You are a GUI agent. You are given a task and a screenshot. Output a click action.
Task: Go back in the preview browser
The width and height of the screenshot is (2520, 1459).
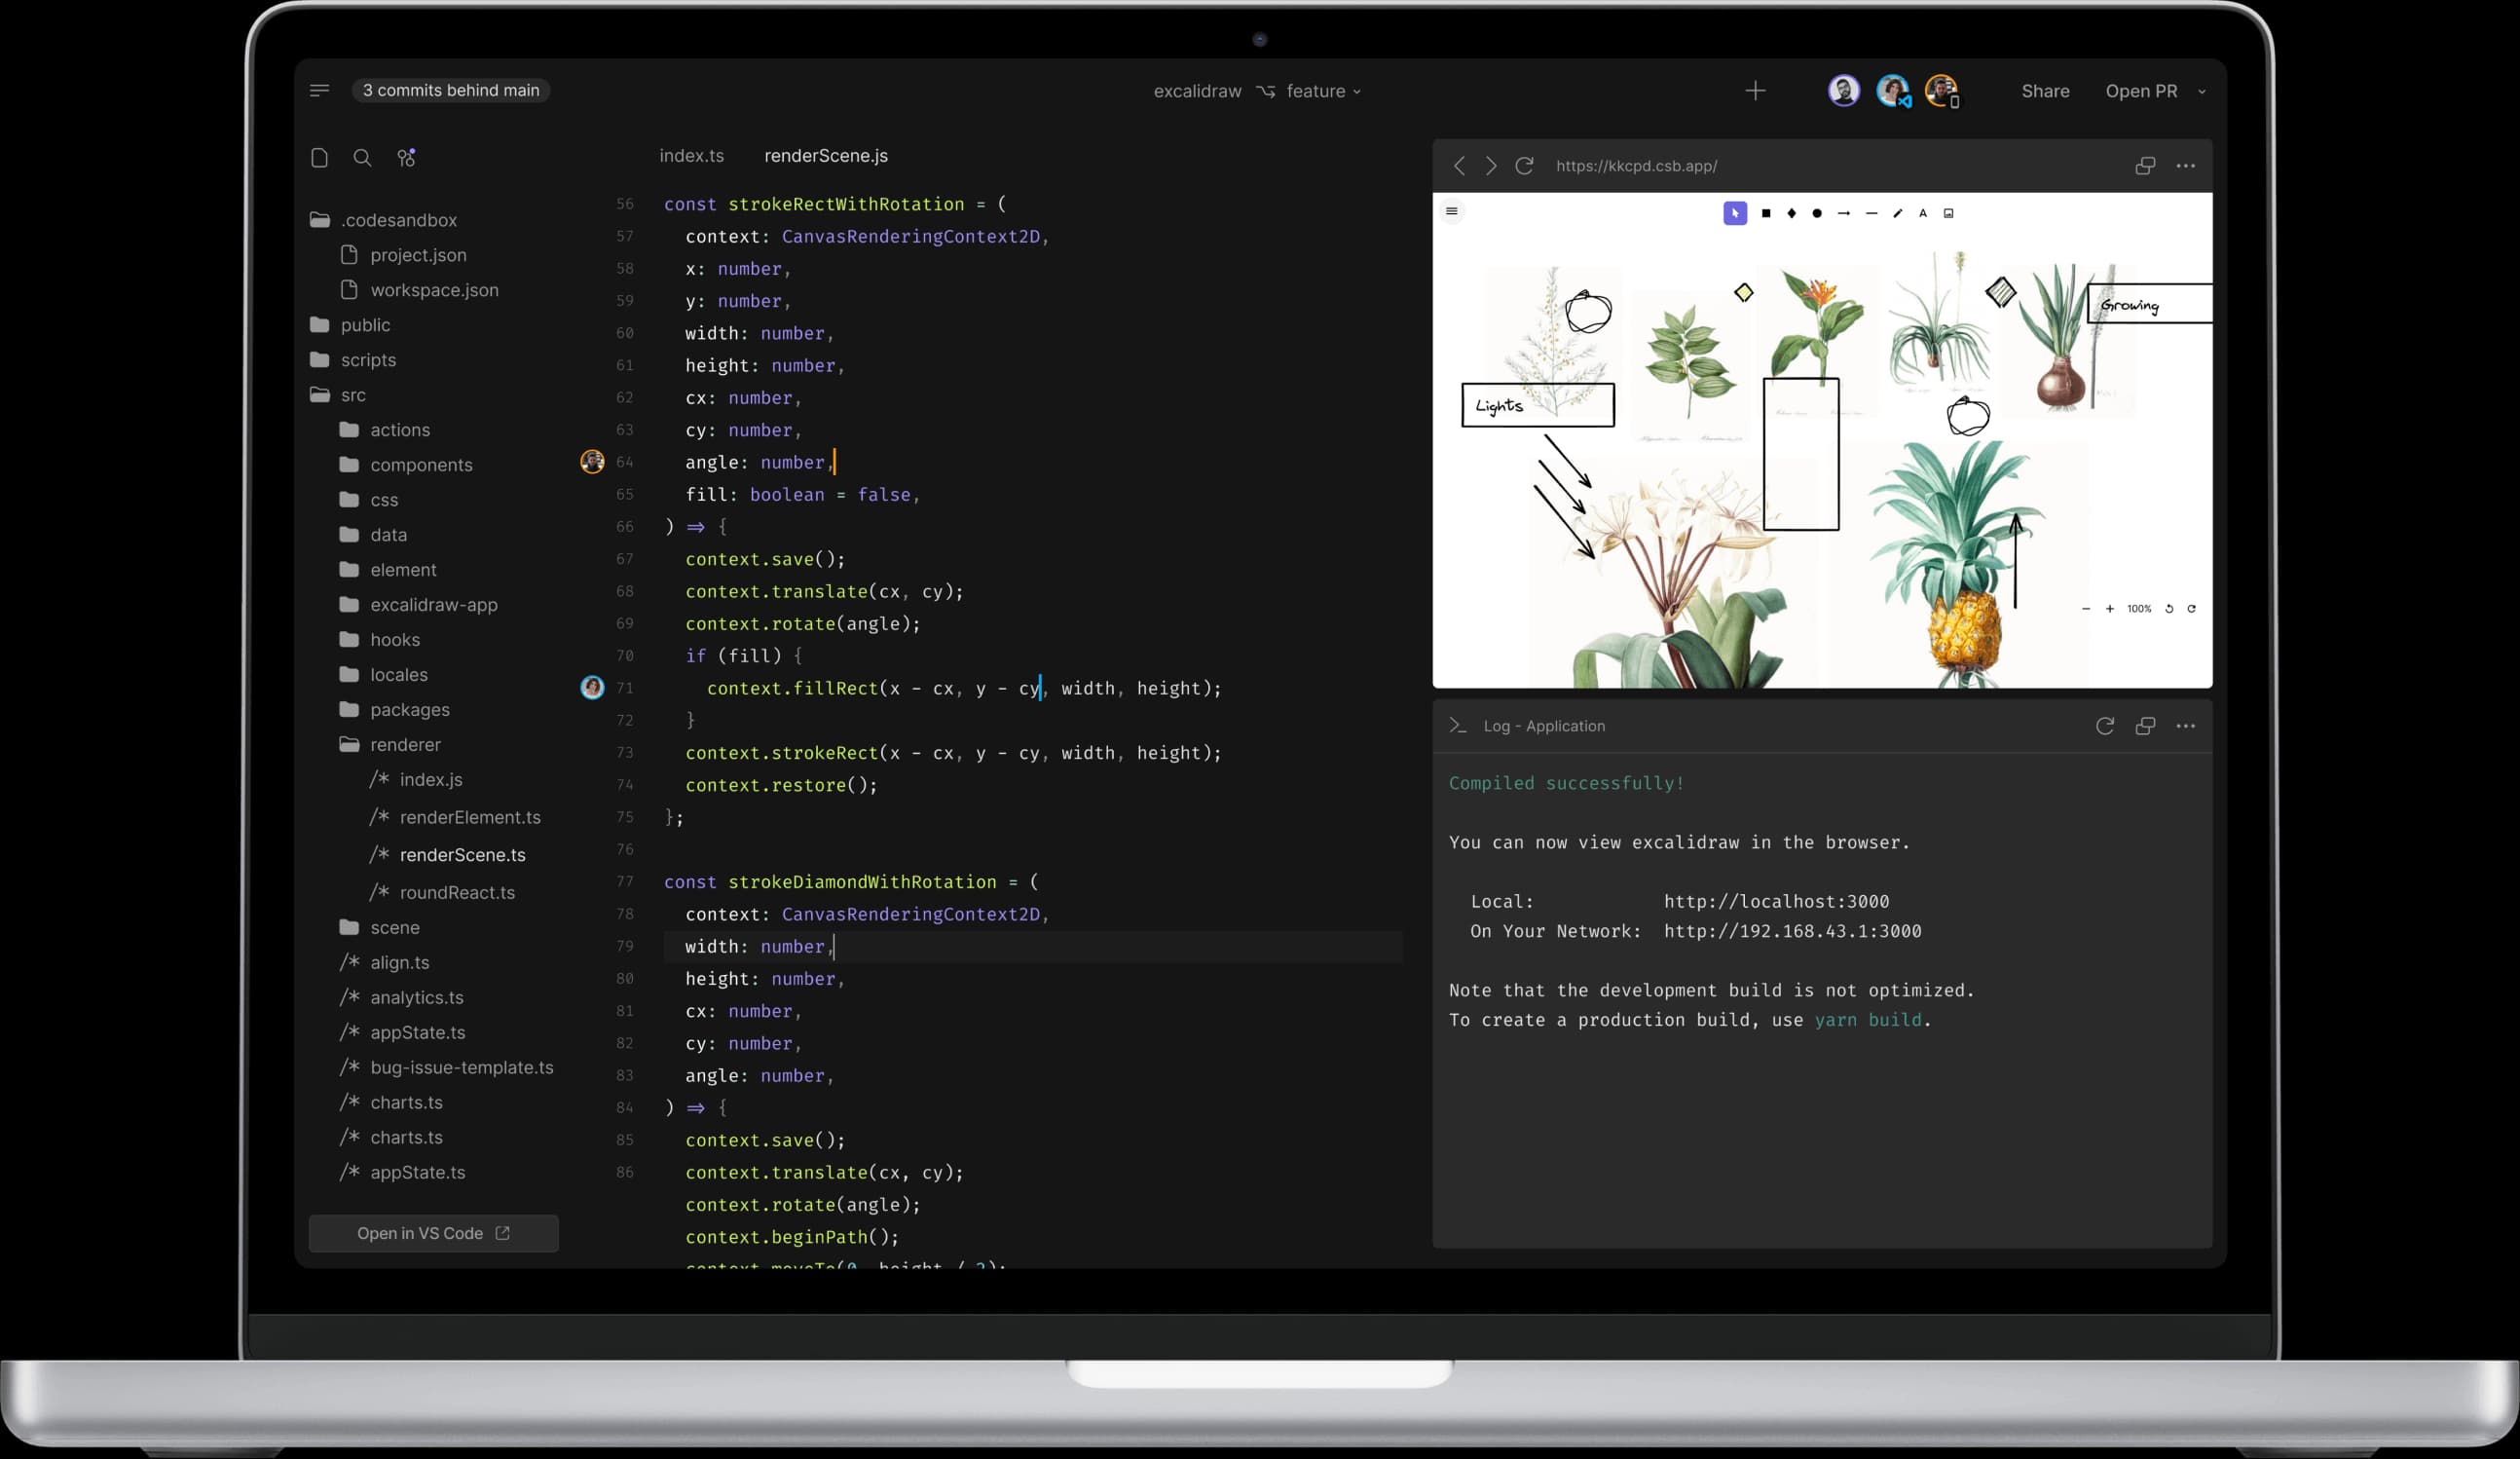(x=1459, y=166)
